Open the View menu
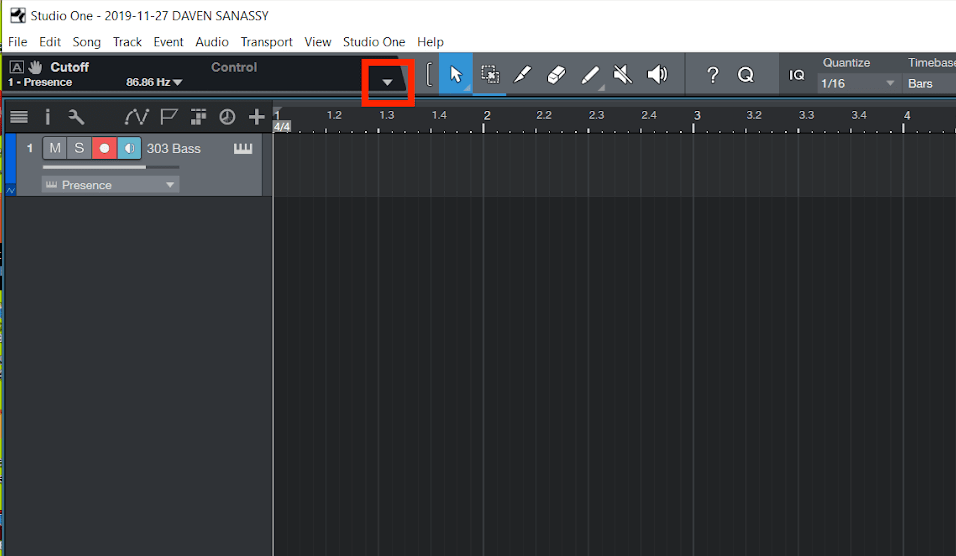The width and height of the screenshot is (956, 556). [x=318, y=41]
